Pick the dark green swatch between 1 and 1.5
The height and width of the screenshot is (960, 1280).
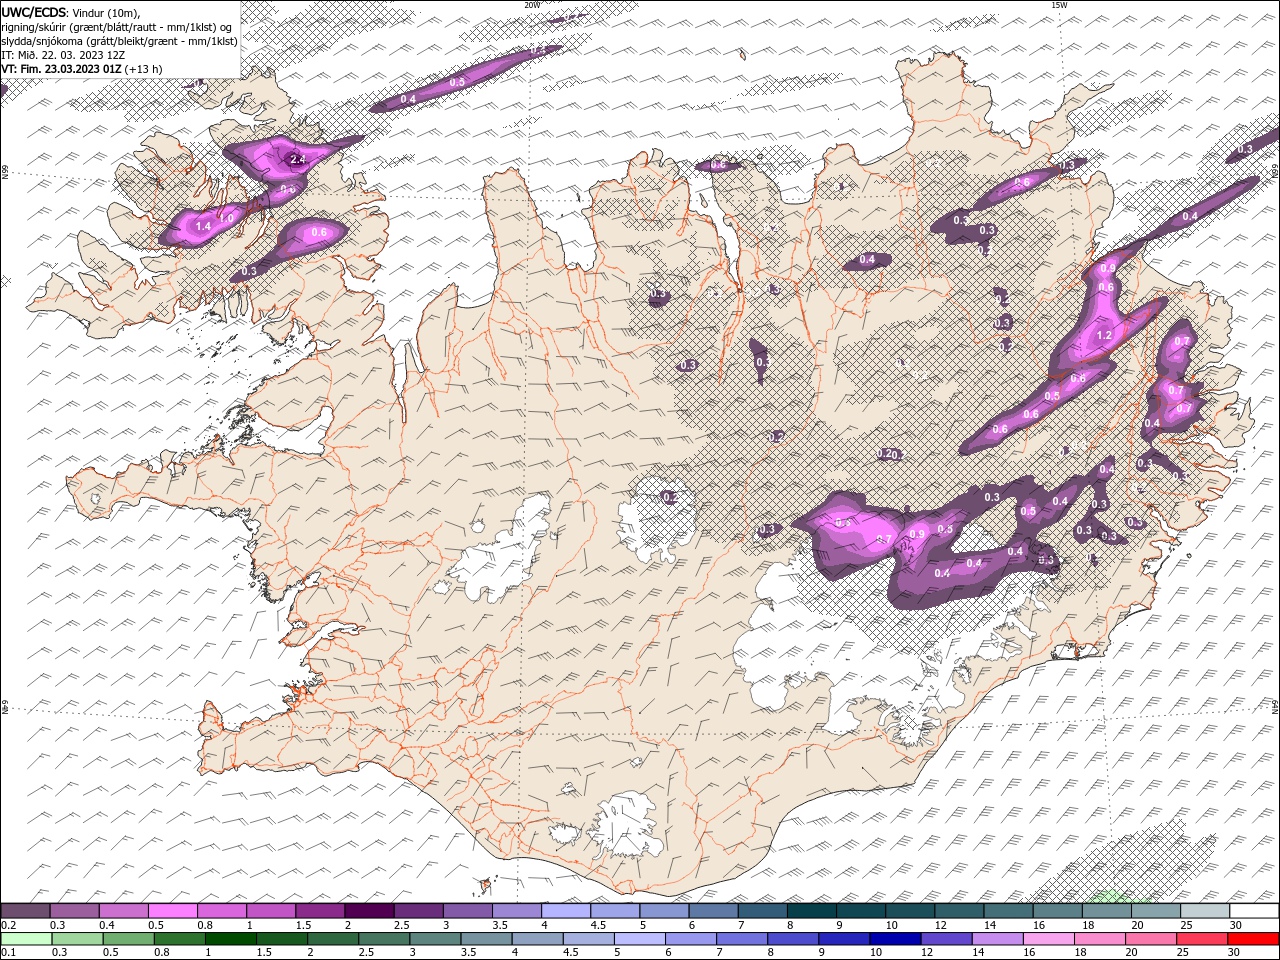pos(231,939)
